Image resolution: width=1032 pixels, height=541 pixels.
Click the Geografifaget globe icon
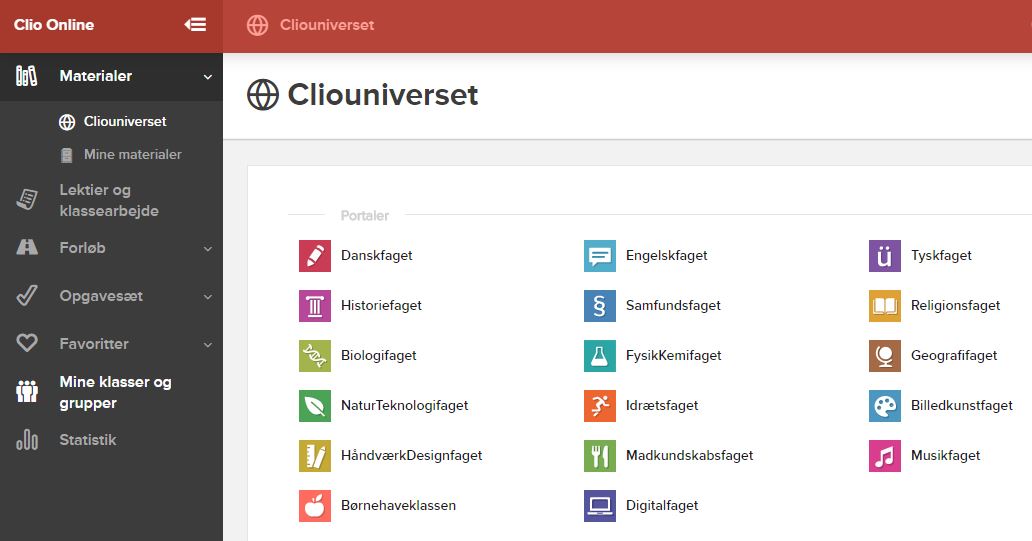(885, 356)
